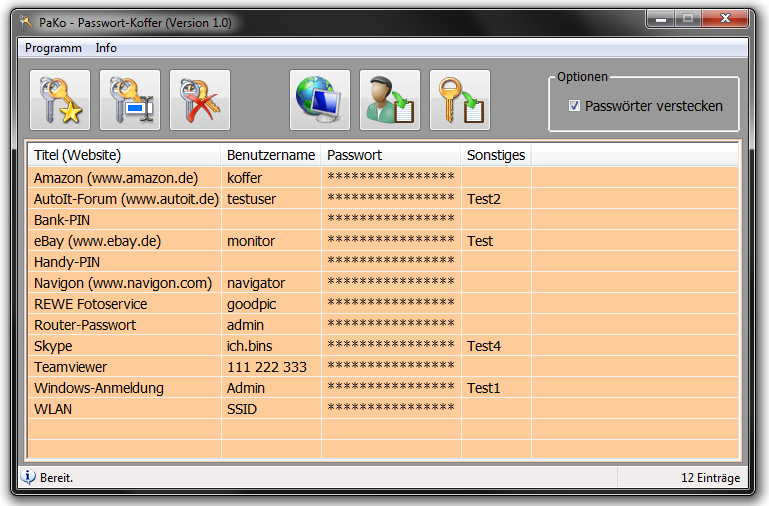Image resolution: width=769 pixels, height=506 pixels.
Task: Click the Passwort column header
Action: (x=355, y=155)
